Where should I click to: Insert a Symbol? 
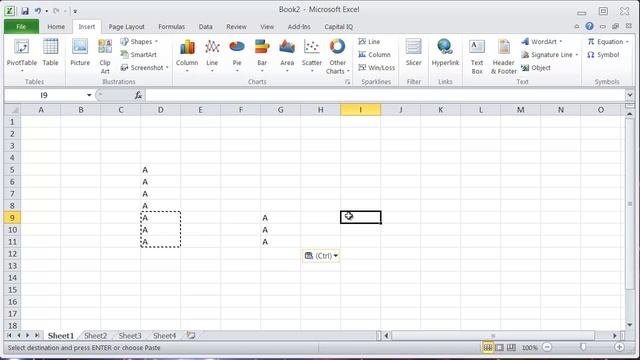click(603, 55)
